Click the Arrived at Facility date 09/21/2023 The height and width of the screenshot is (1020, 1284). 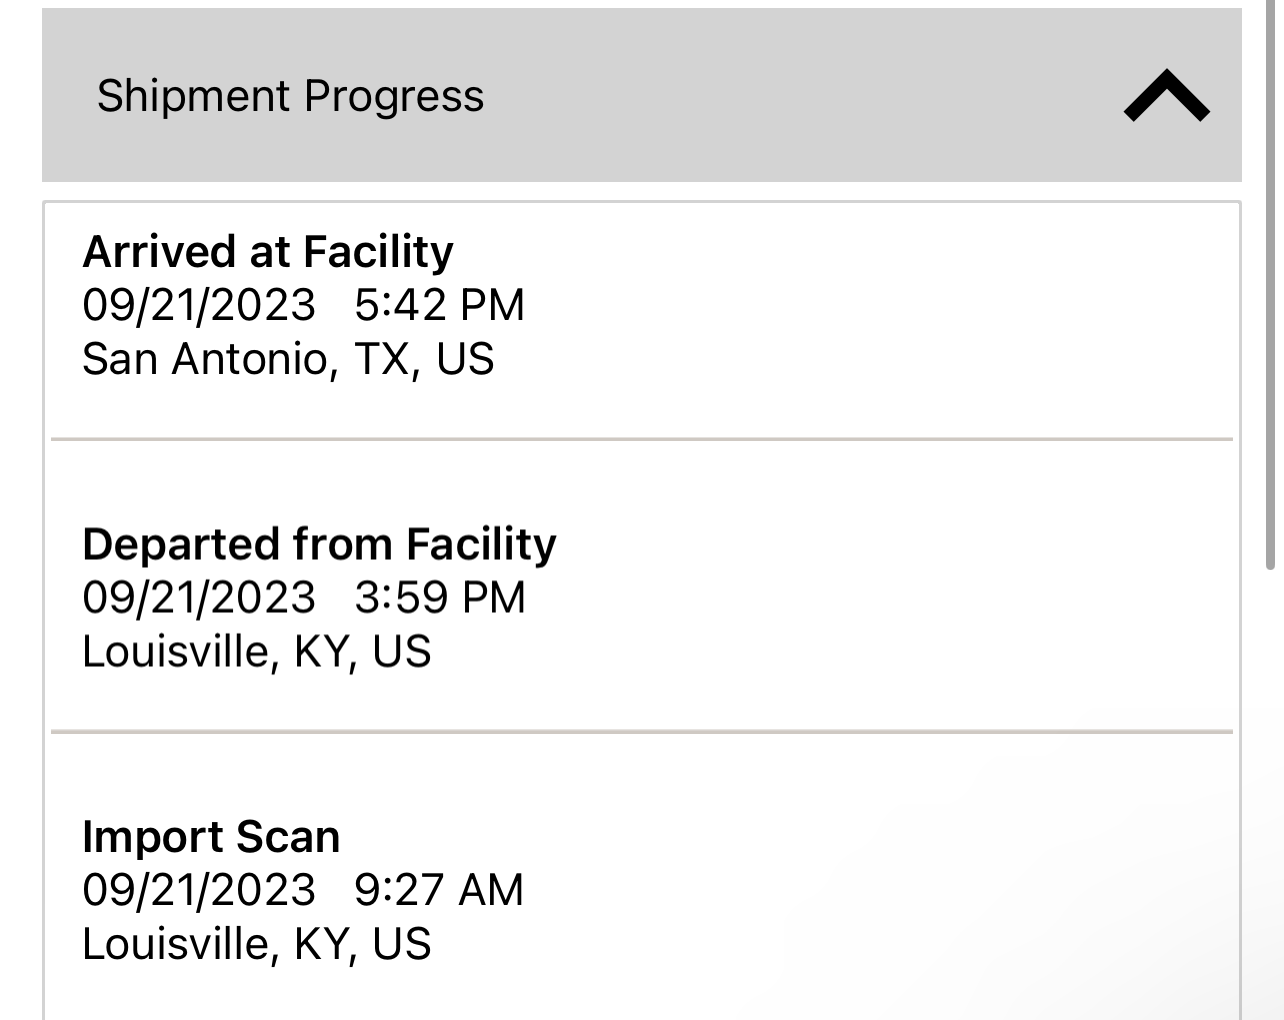point(199,305)
